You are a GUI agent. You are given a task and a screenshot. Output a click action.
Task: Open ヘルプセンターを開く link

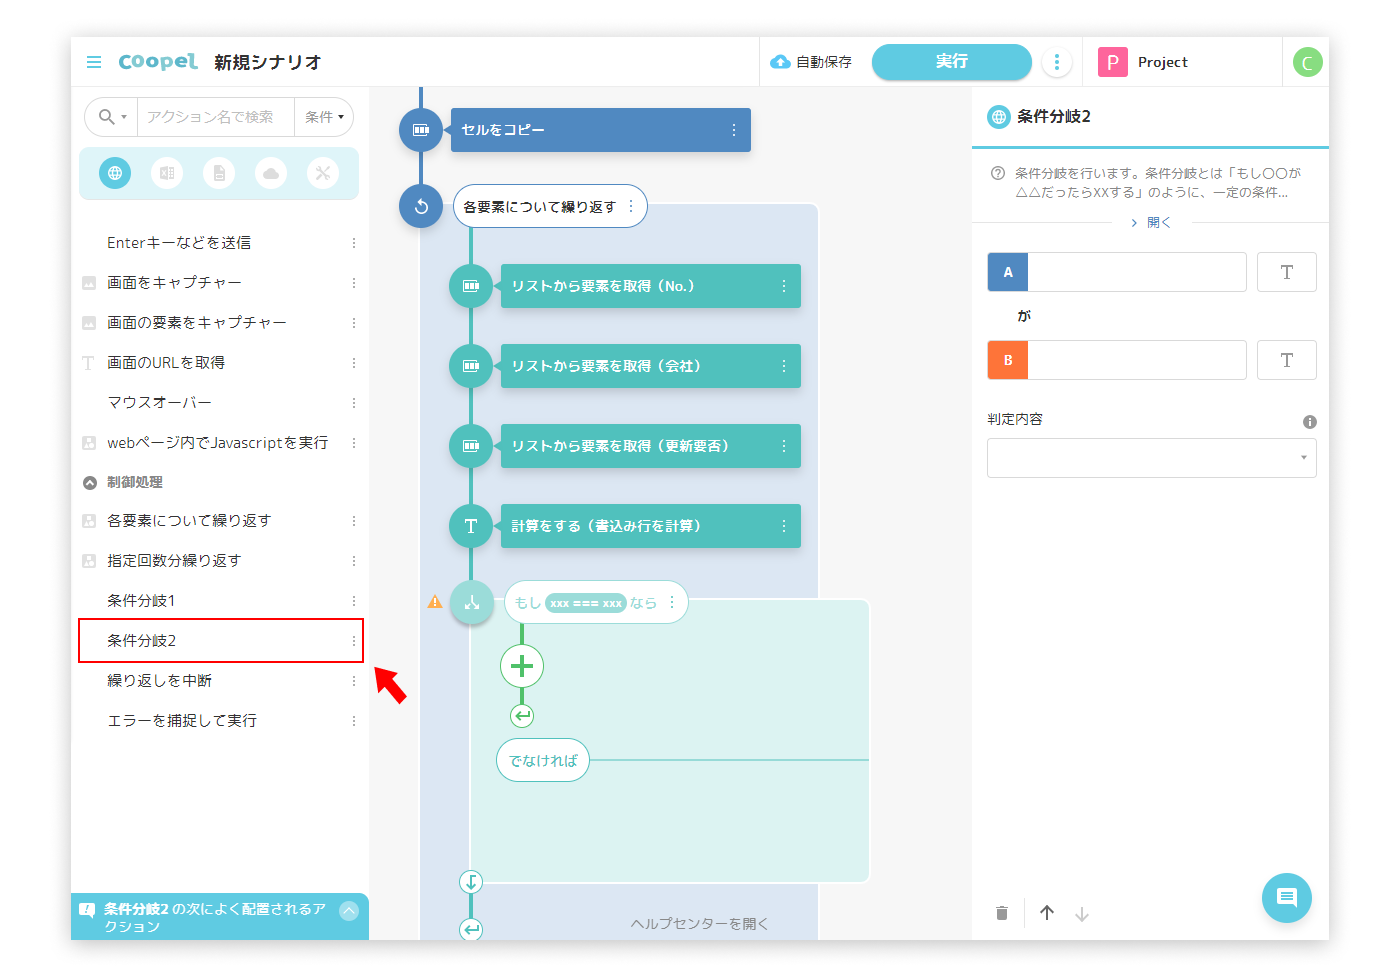(700, 924)
